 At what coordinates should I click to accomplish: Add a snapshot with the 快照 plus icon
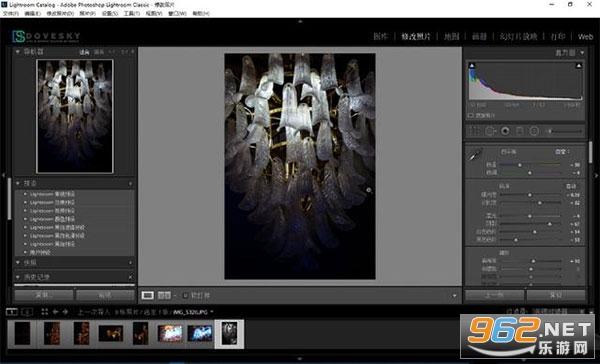130,263
